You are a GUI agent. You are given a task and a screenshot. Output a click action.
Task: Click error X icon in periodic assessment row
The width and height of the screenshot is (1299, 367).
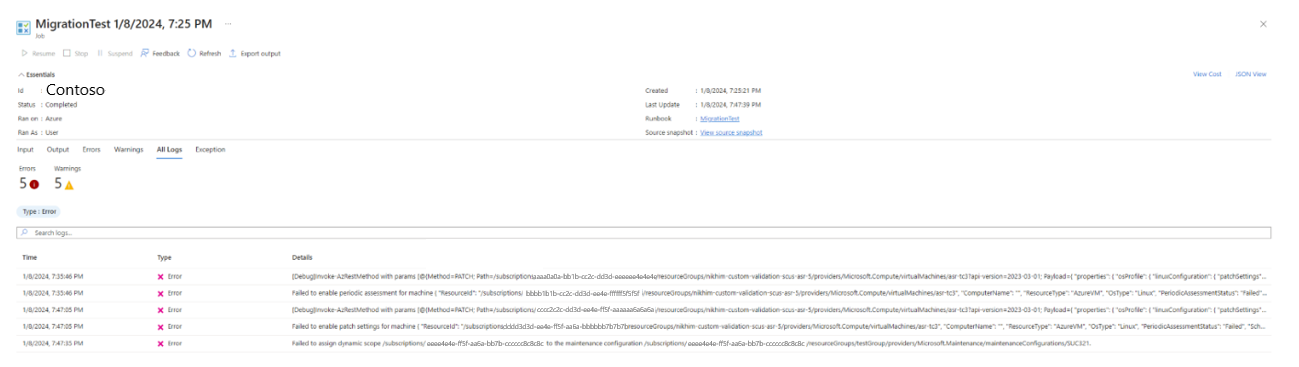pyautogui.click(x=160, y=293)
